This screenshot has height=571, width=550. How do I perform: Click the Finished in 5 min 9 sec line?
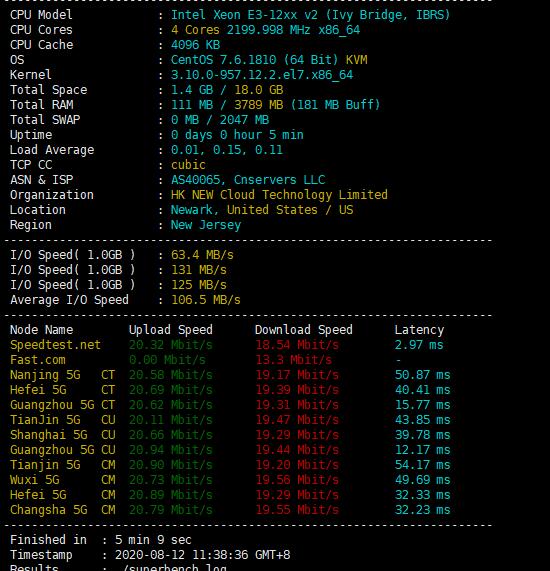point(101,540)
